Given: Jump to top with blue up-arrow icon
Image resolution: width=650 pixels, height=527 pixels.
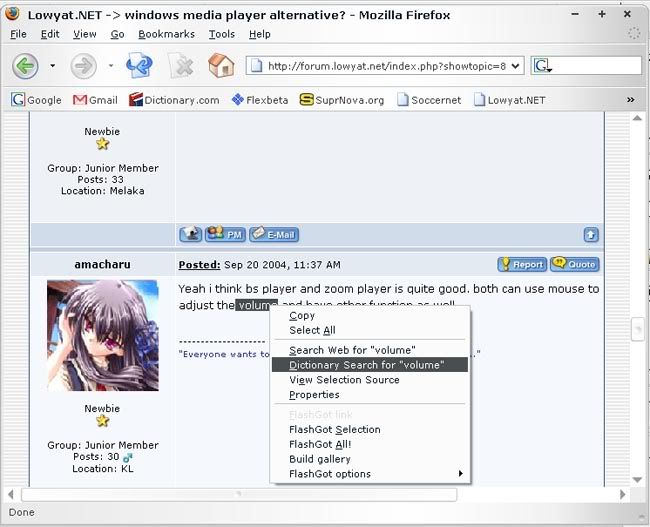Looking at the screenshot, I should point(591,235).
